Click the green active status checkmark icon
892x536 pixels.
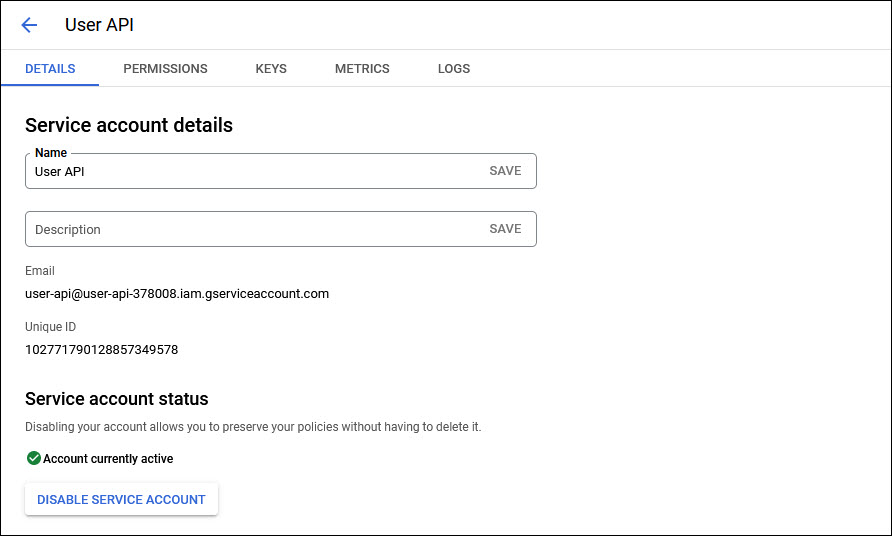coord(33,459)
